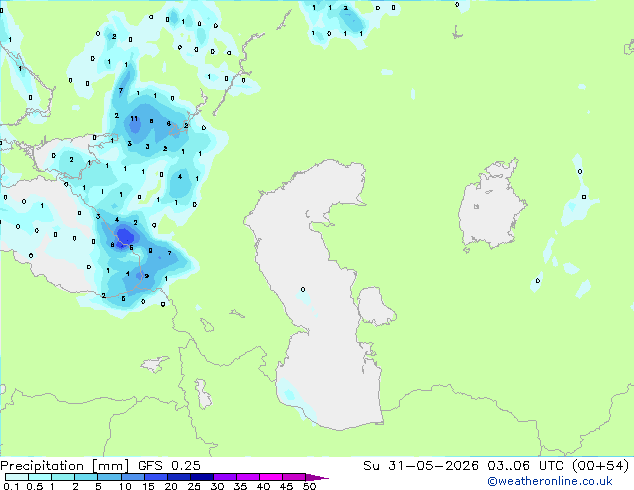Viewport: 634px width, 490px height.
Task: Click the legend scale label '40'
Action: click(x=263, y=486)
